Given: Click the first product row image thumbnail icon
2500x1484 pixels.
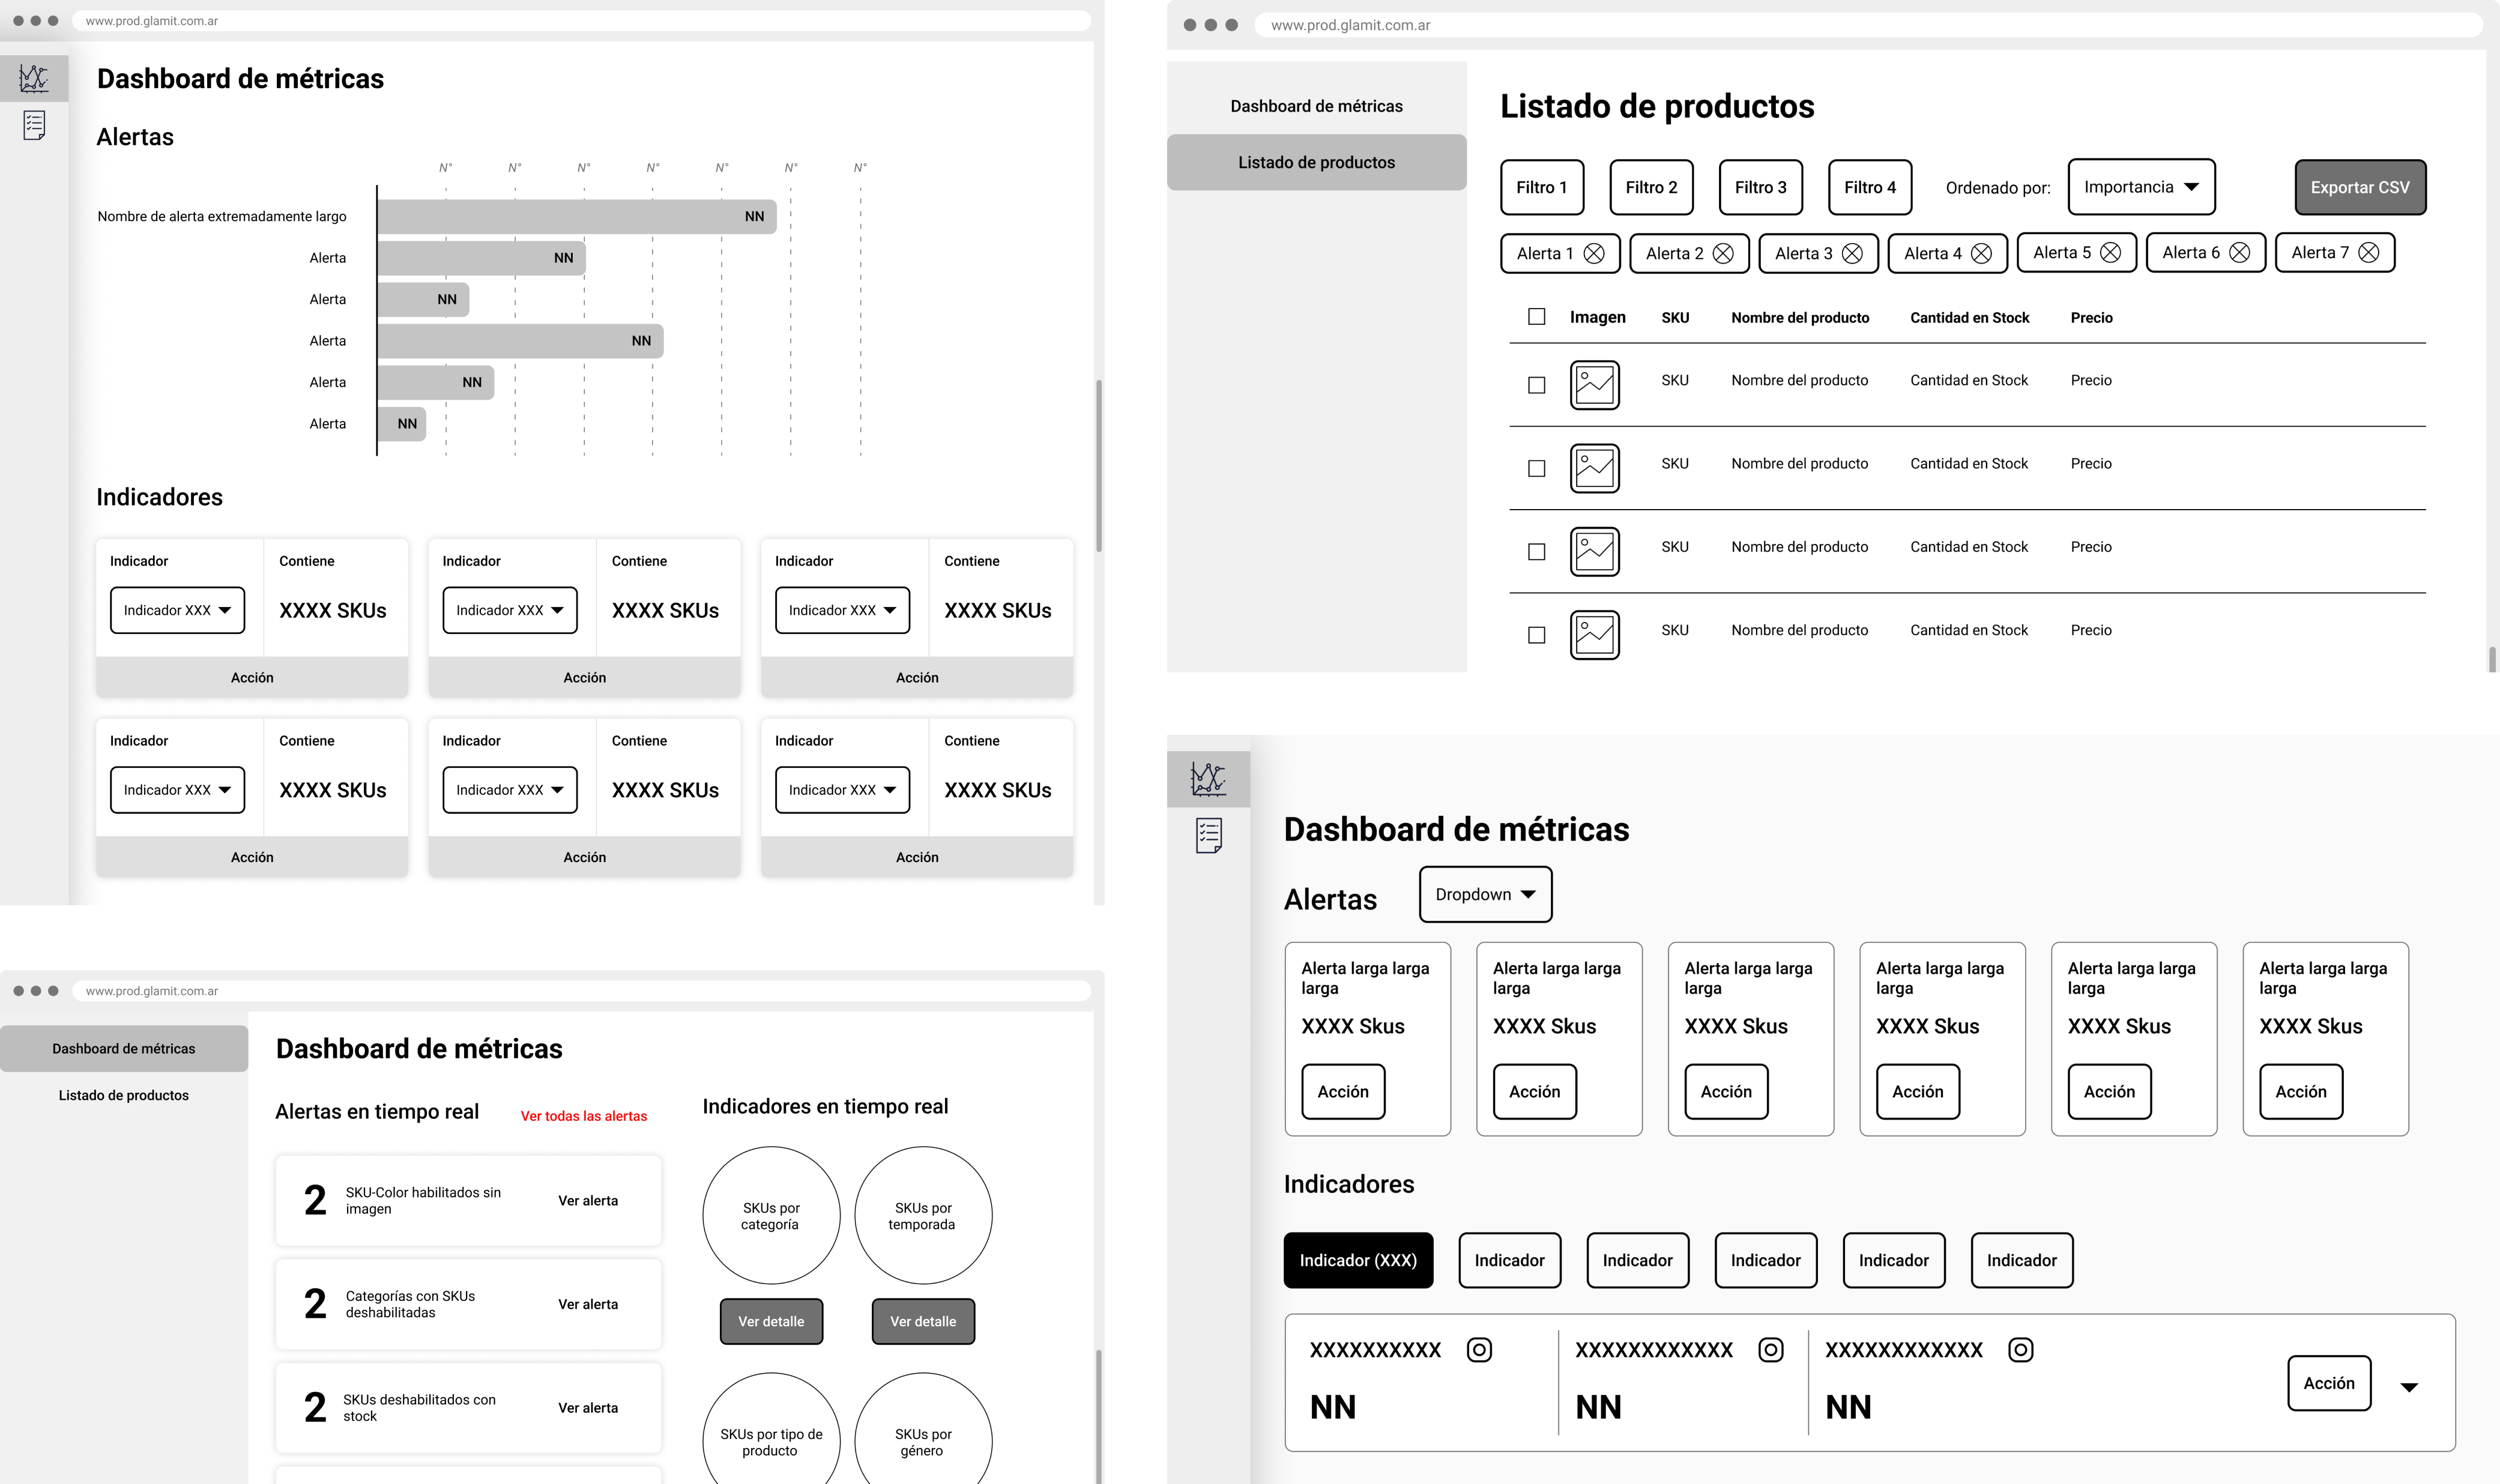Looking at the screenshot, I should coord(1594,385).
